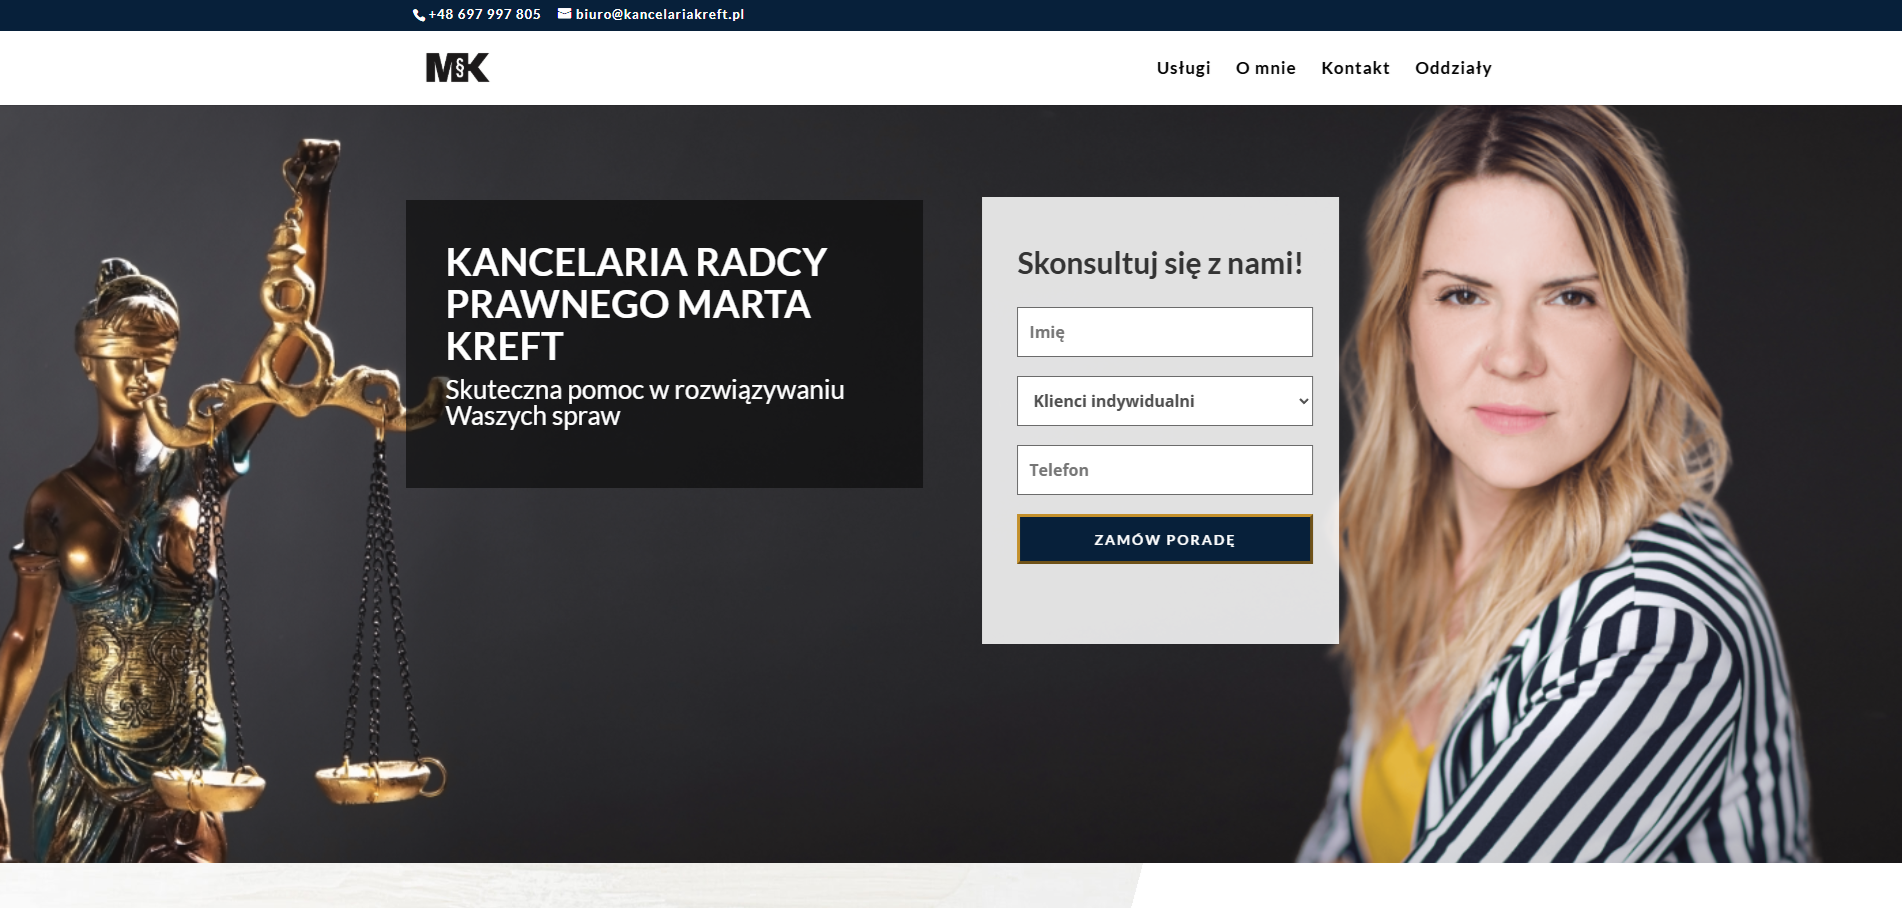The width and height of the screenshot is (1902, 908).
Task: Call the number +48 697 997 805
Action: pyautogui.click(x=485, y=14)
